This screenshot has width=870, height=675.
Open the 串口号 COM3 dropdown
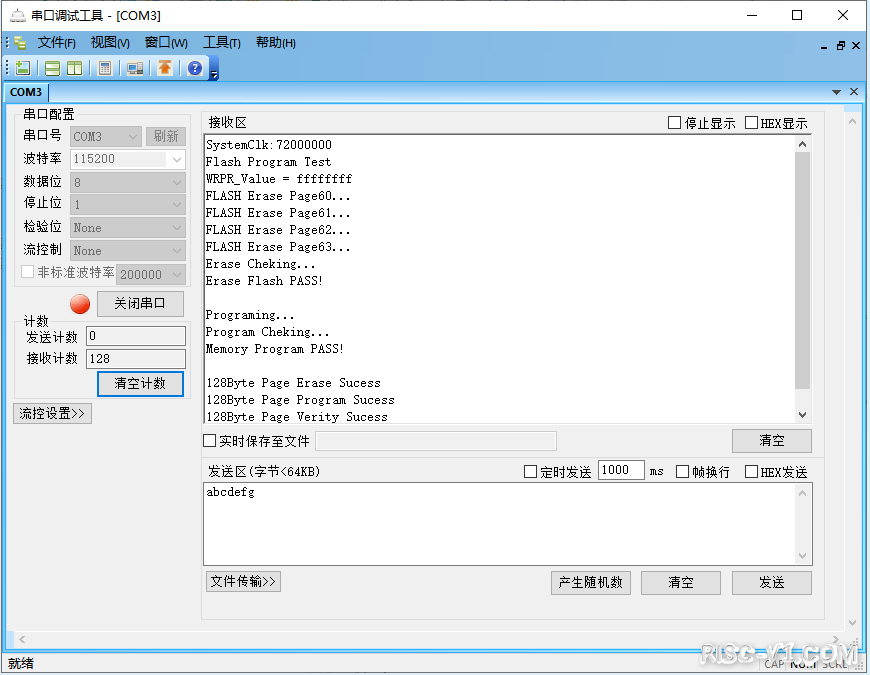pyautogui.click(x=106, y=136)
